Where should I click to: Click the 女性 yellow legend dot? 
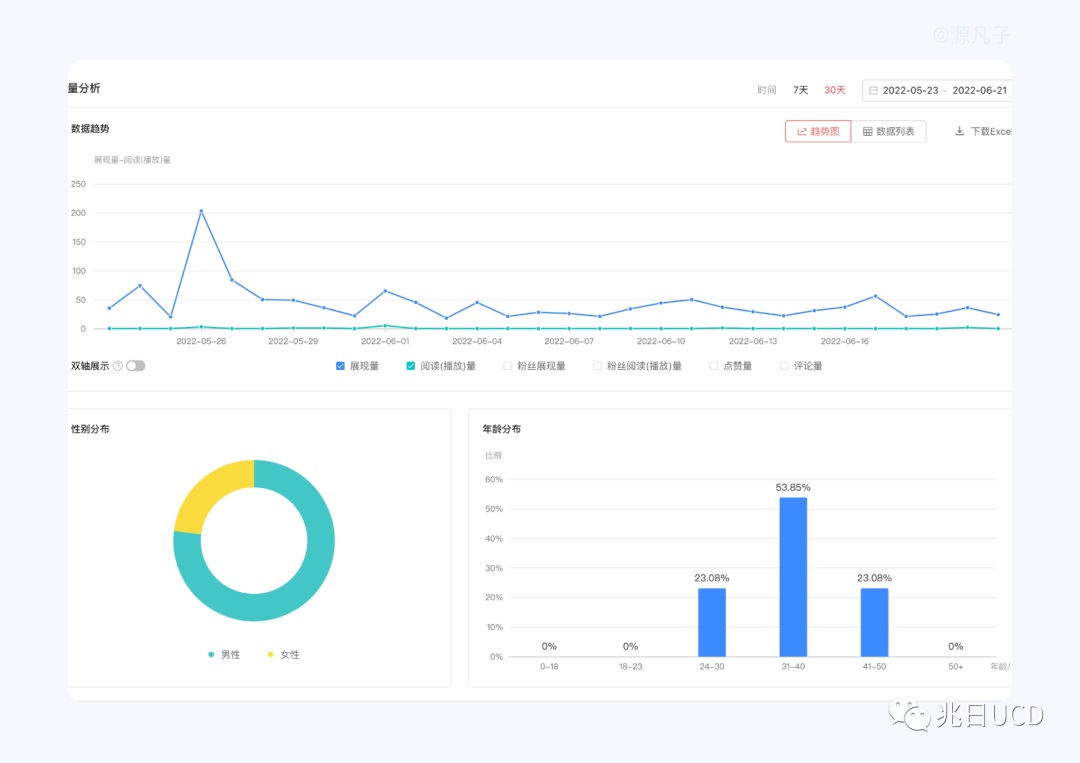[270, 655]
